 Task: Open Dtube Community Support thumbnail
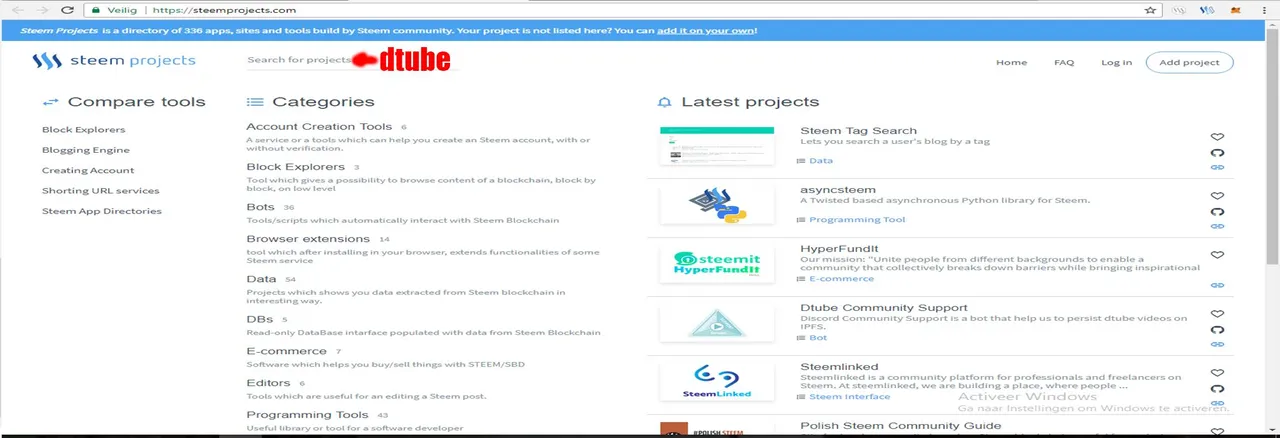pyautogui.click(x=717, y=324)
